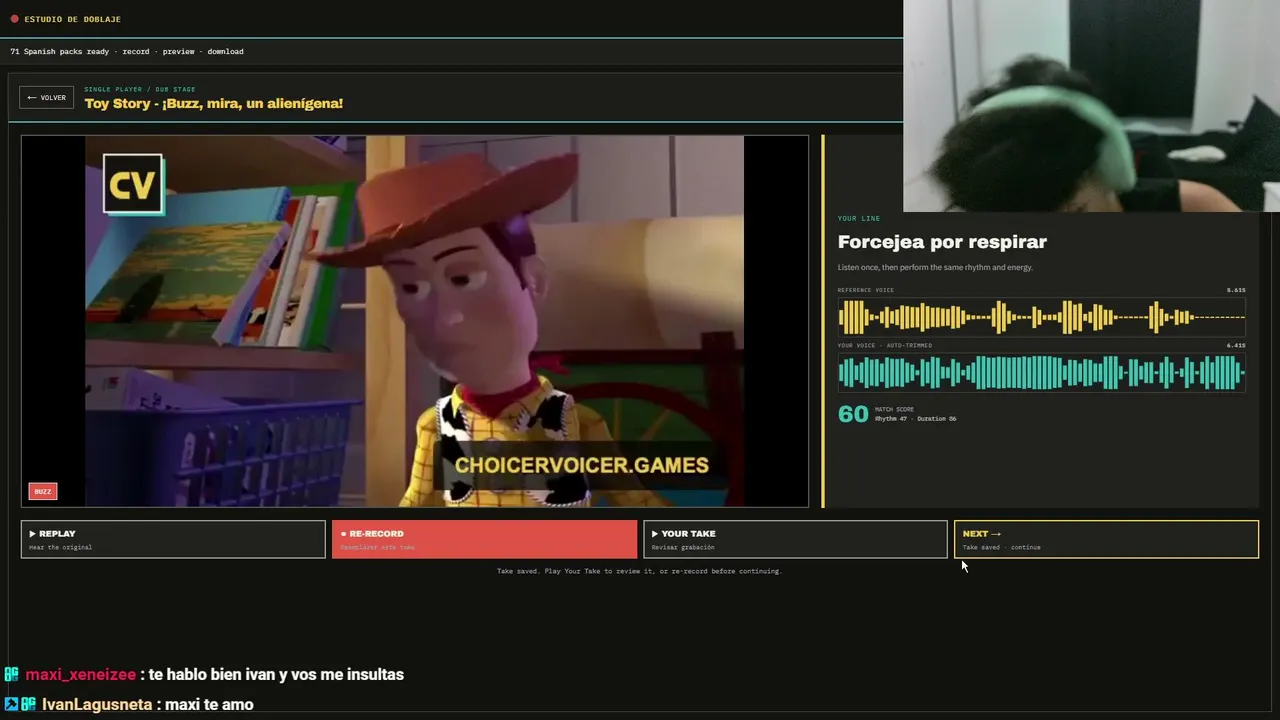The width and height of the screenshot is (1280, 720).
Task: Click the CV logo on the video
Action: (x=133, y=184)
